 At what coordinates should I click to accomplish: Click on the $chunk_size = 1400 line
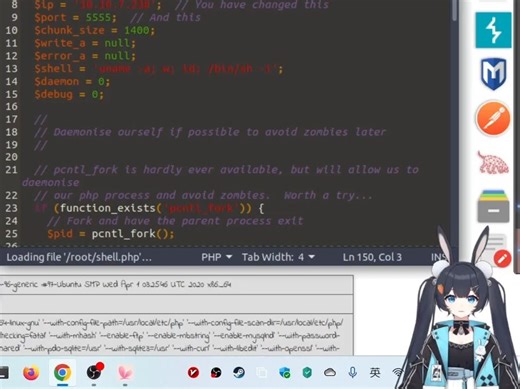95,30
